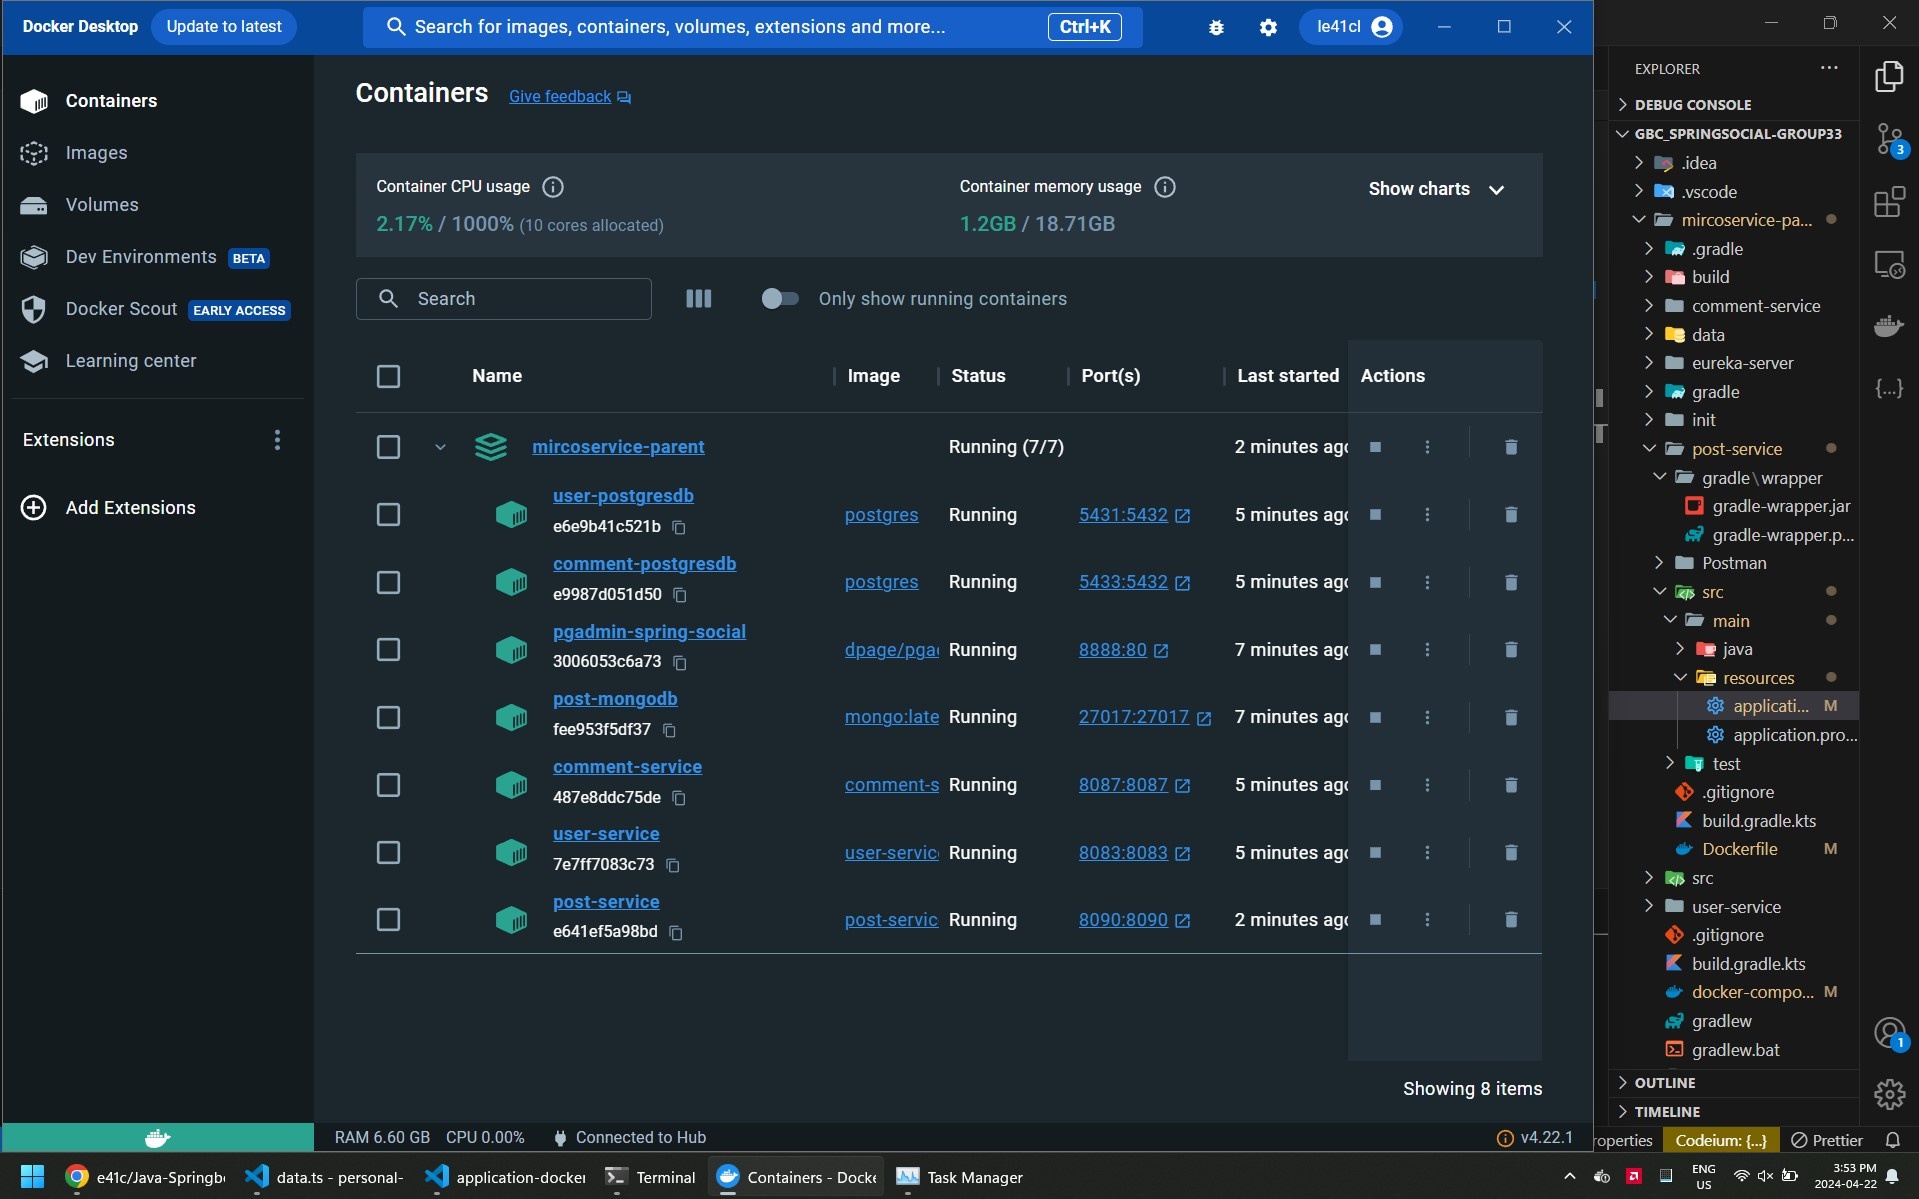Delete the comment-postgresdb container
Viewport: 1919px width, 1199px height.
(x=1511, y=582)
